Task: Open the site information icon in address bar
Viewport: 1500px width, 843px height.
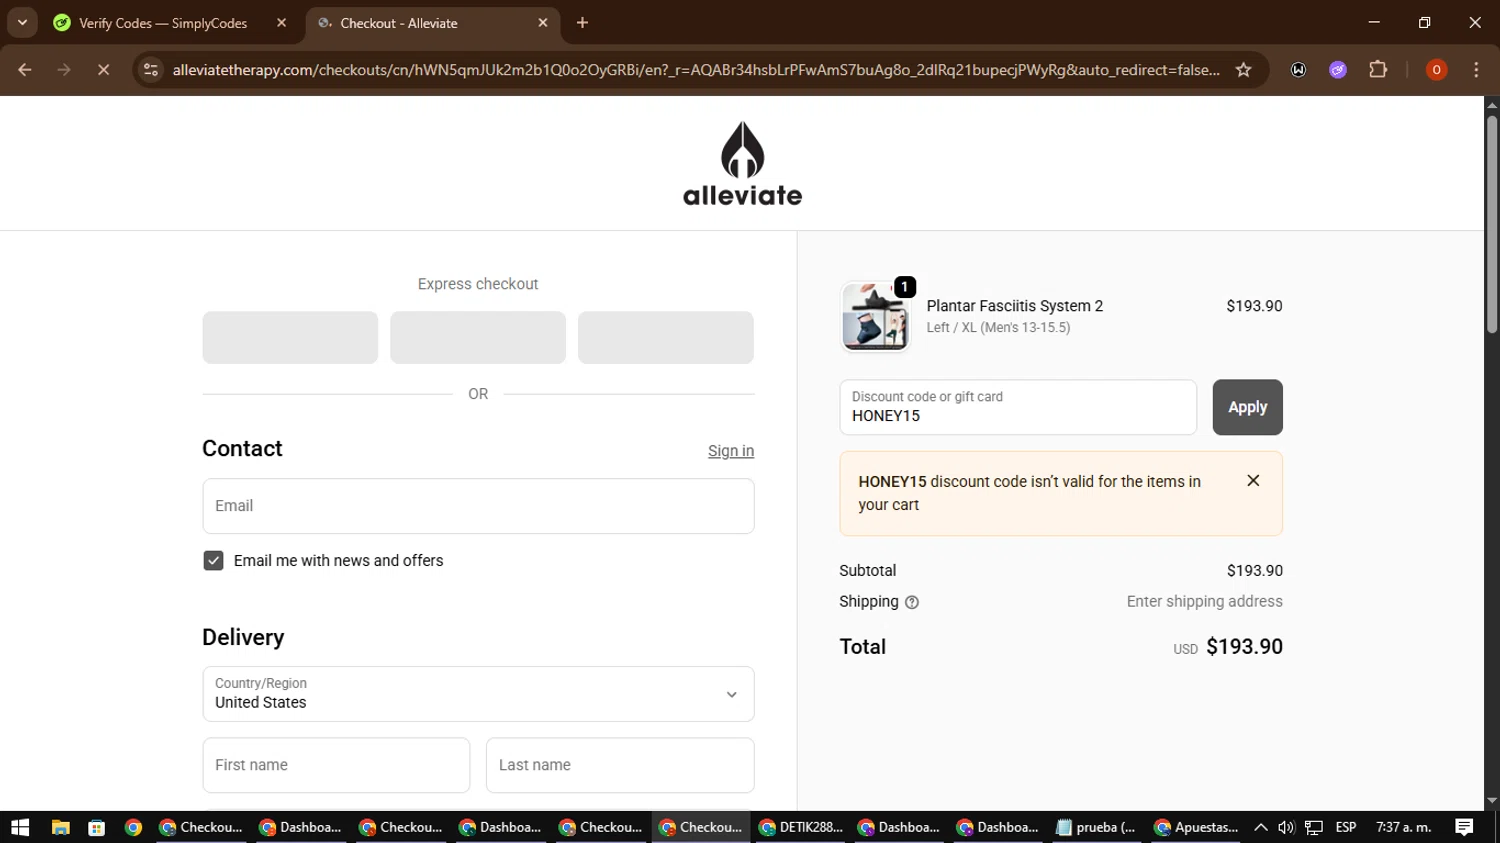Action: (151, 70)
